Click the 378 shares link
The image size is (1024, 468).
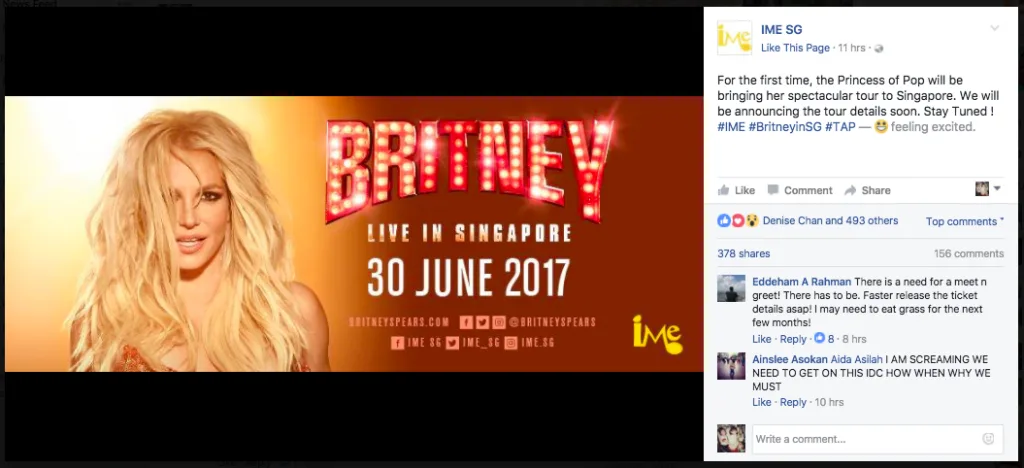point(744,253)
